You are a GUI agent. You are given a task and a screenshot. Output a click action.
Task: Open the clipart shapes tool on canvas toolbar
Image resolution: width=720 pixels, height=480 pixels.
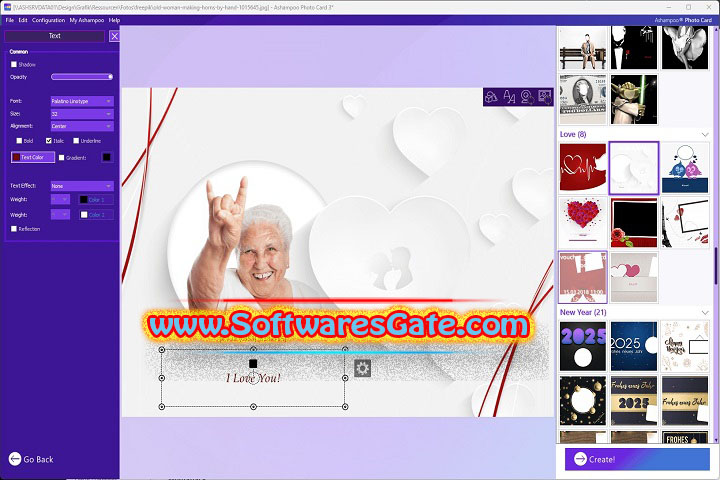tap(491, 97)
